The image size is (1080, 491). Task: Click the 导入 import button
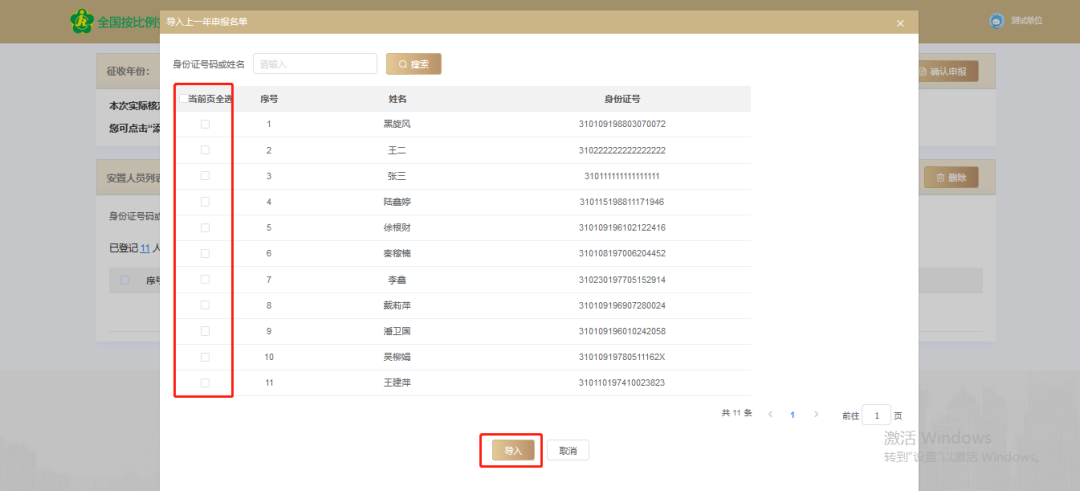(x=512, y=451)
